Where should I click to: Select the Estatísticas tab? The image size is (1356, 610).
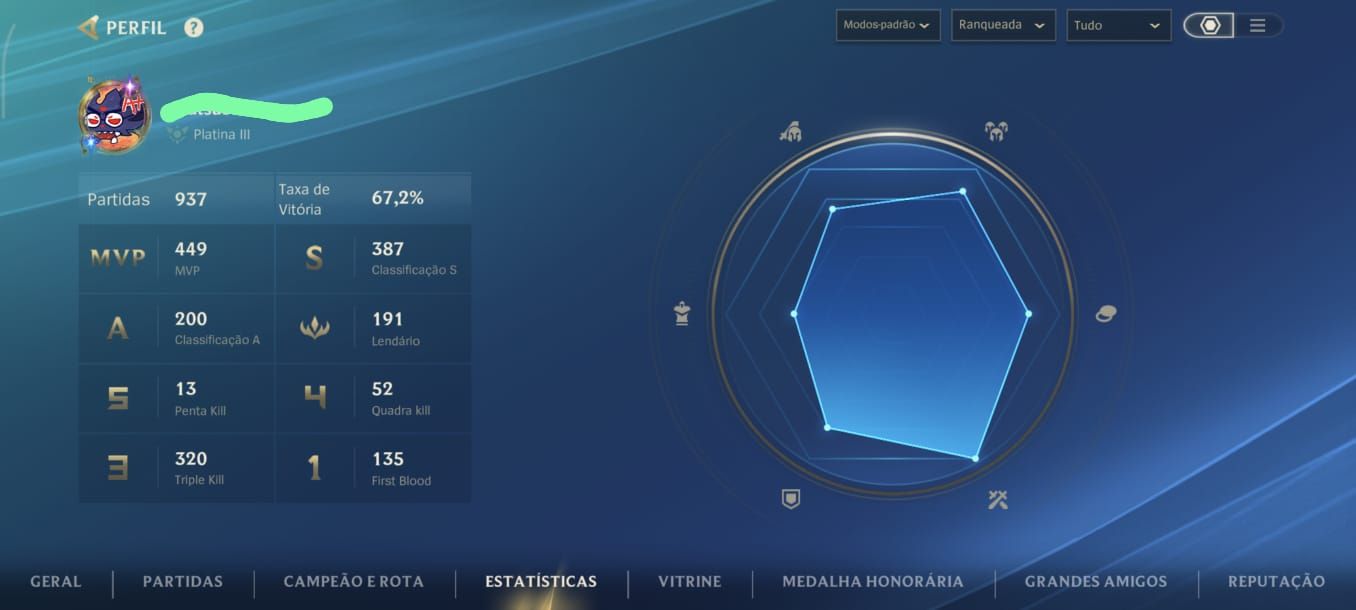(541, 581)
